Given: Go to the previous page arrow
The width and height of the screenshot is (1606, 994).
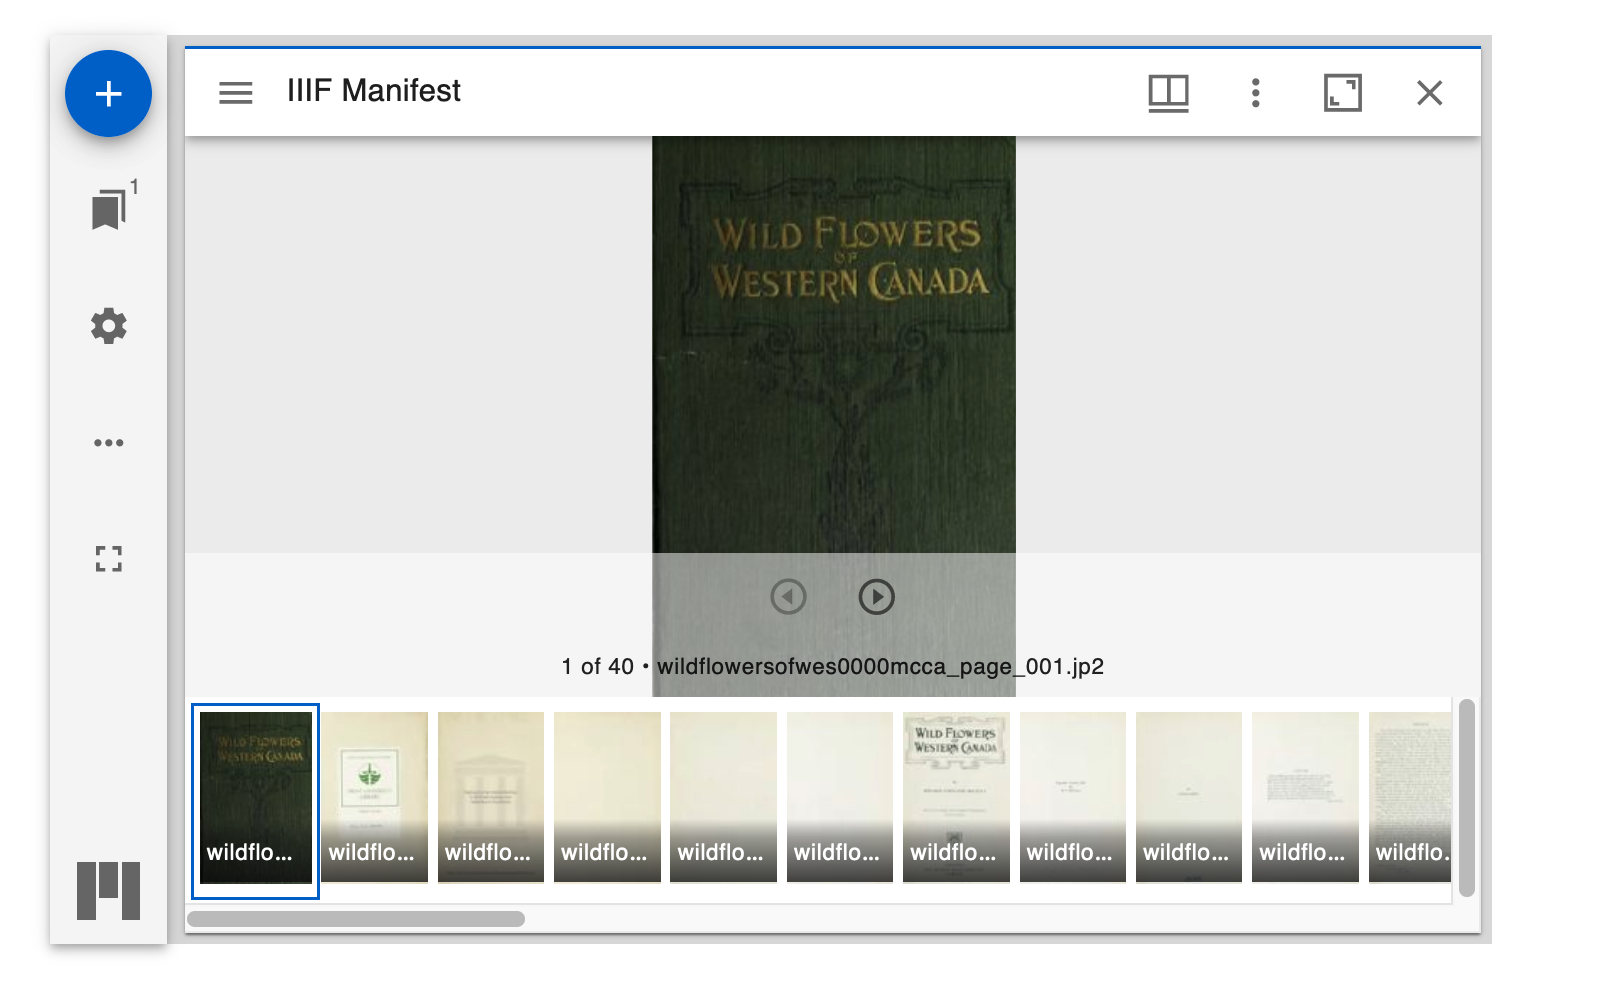Looking at the screenshot, I should coord(788,597).
